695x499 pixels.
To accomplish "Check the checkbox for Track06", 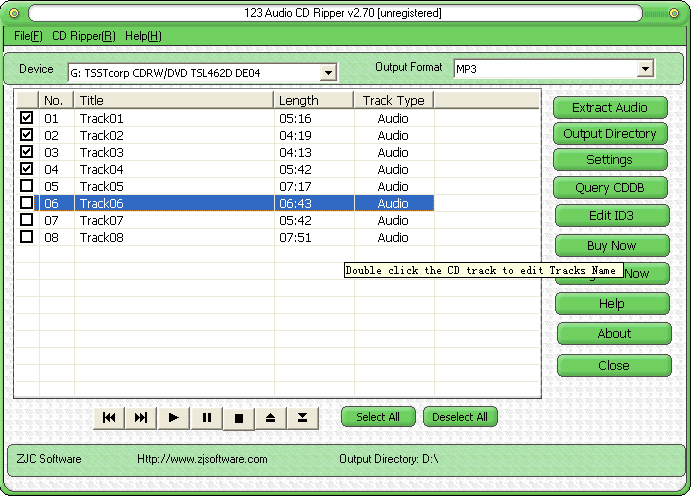I will tap(27, 203).
